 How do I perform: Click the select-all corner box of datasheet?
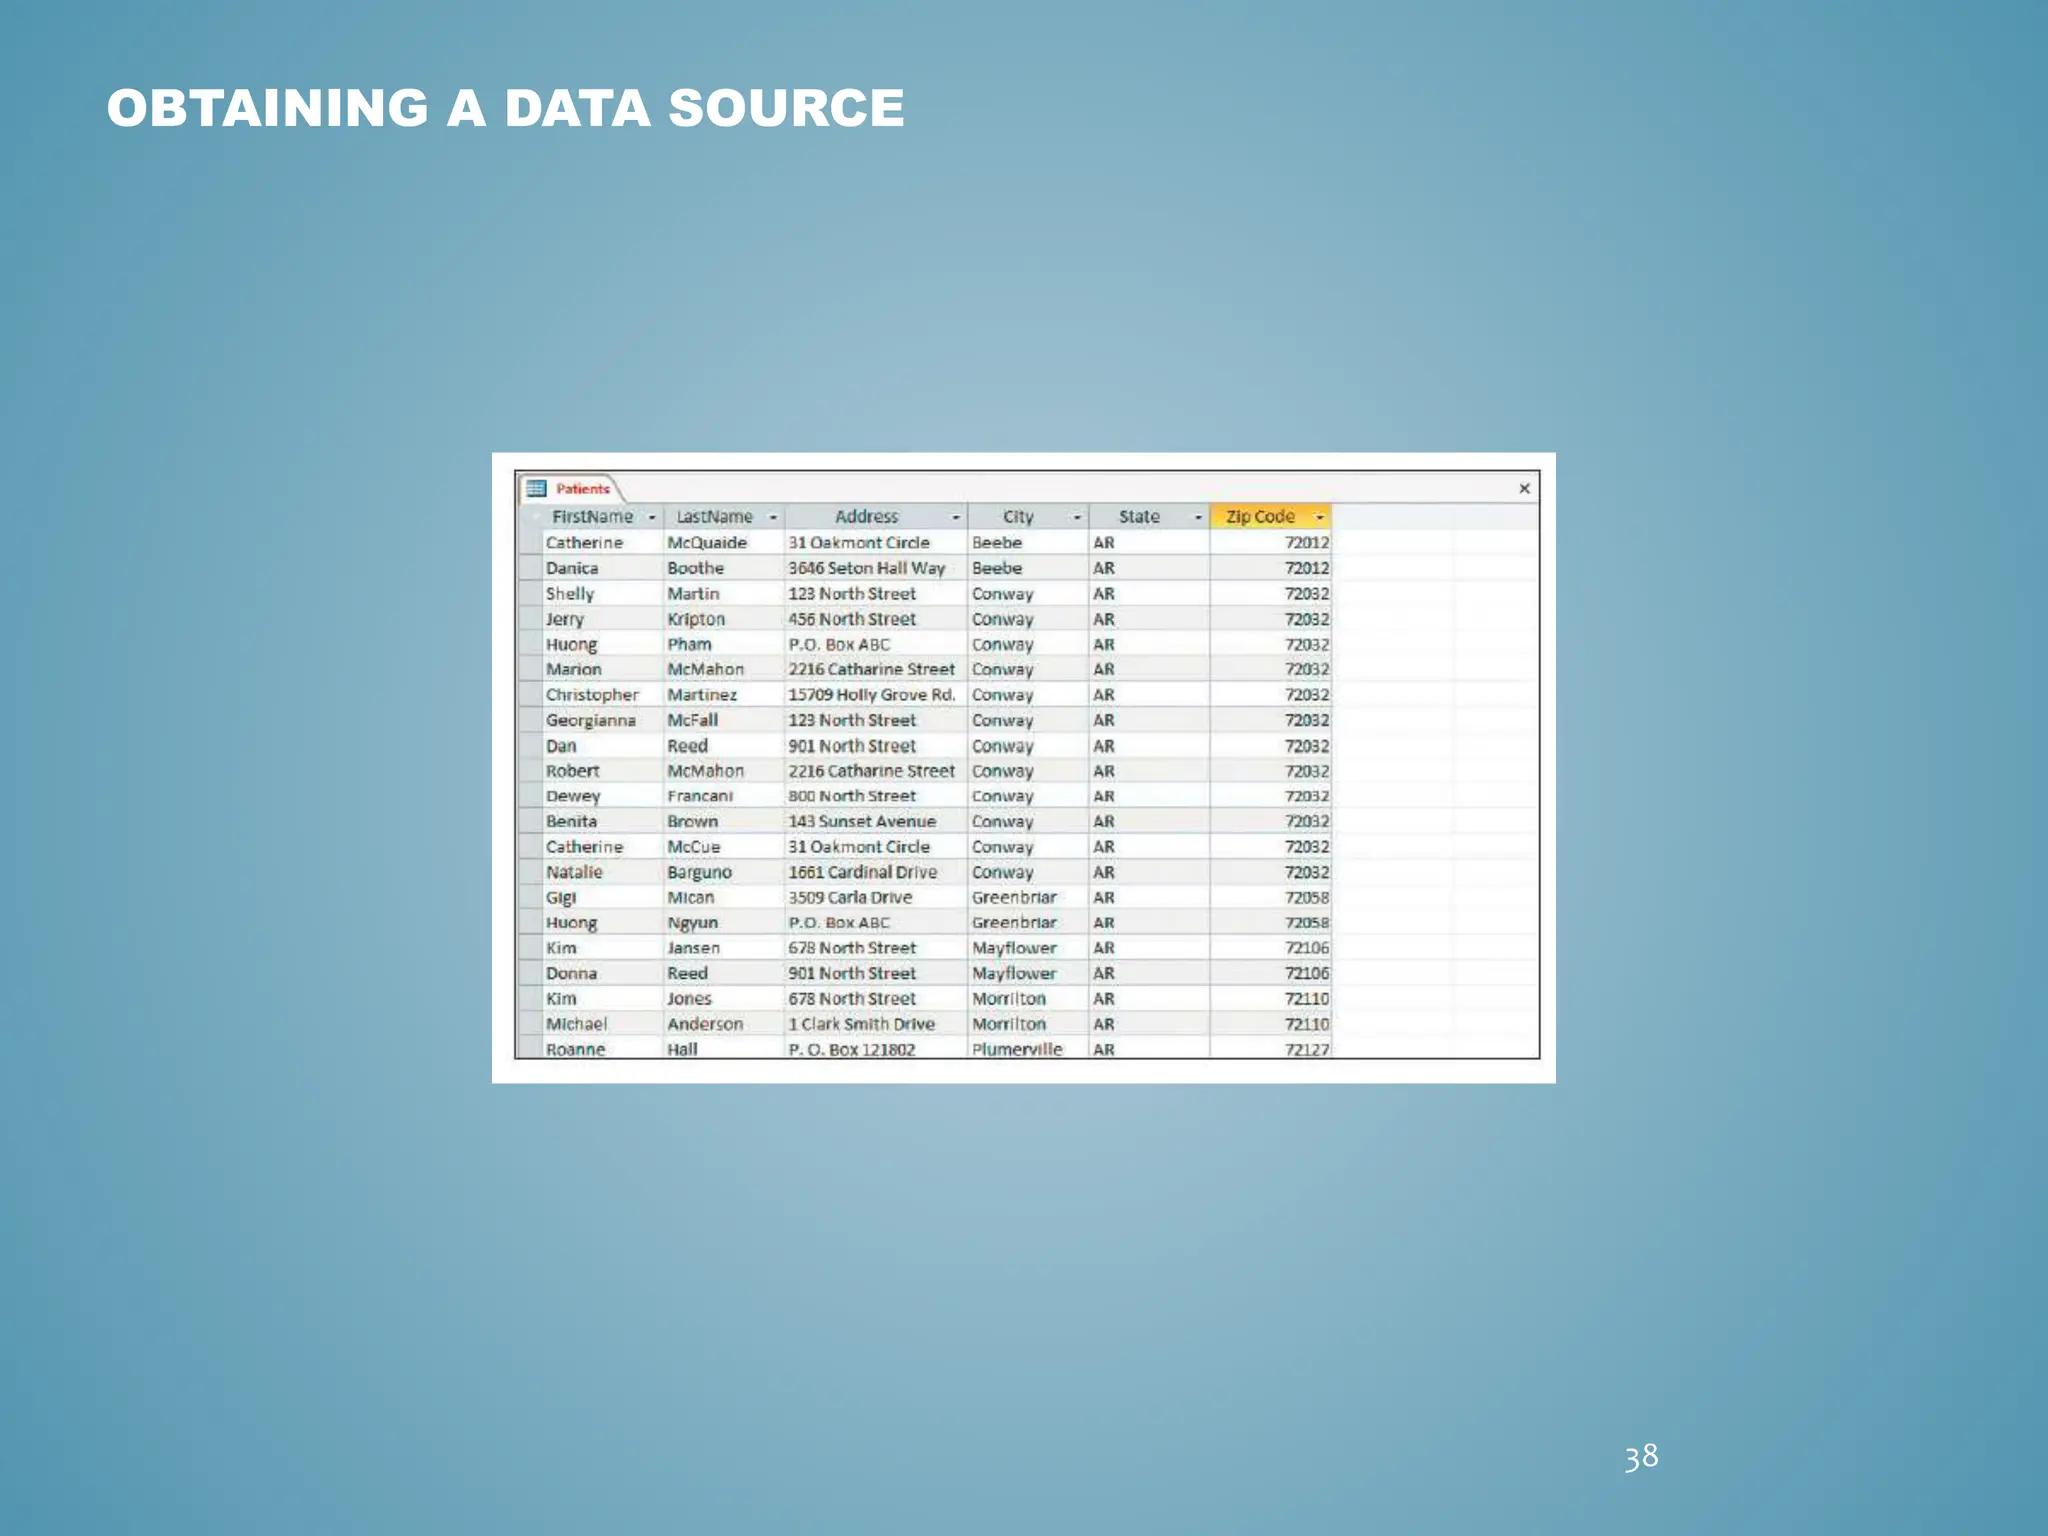[529, 517]
